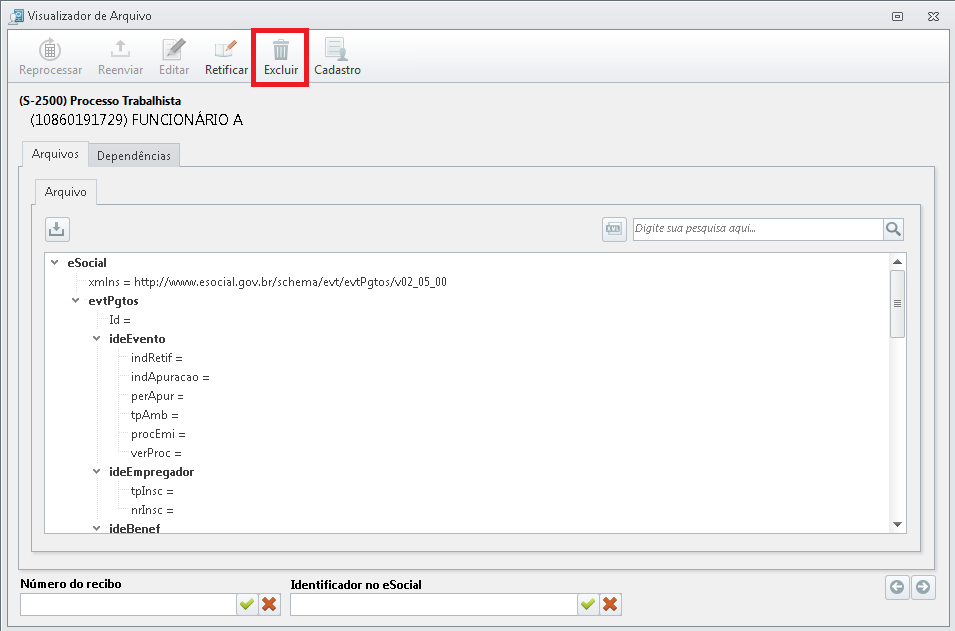The width and height of the screenshot is (955, 631).
Task: Click the Editar pencil icon
Action: click(x=174, y=49)
